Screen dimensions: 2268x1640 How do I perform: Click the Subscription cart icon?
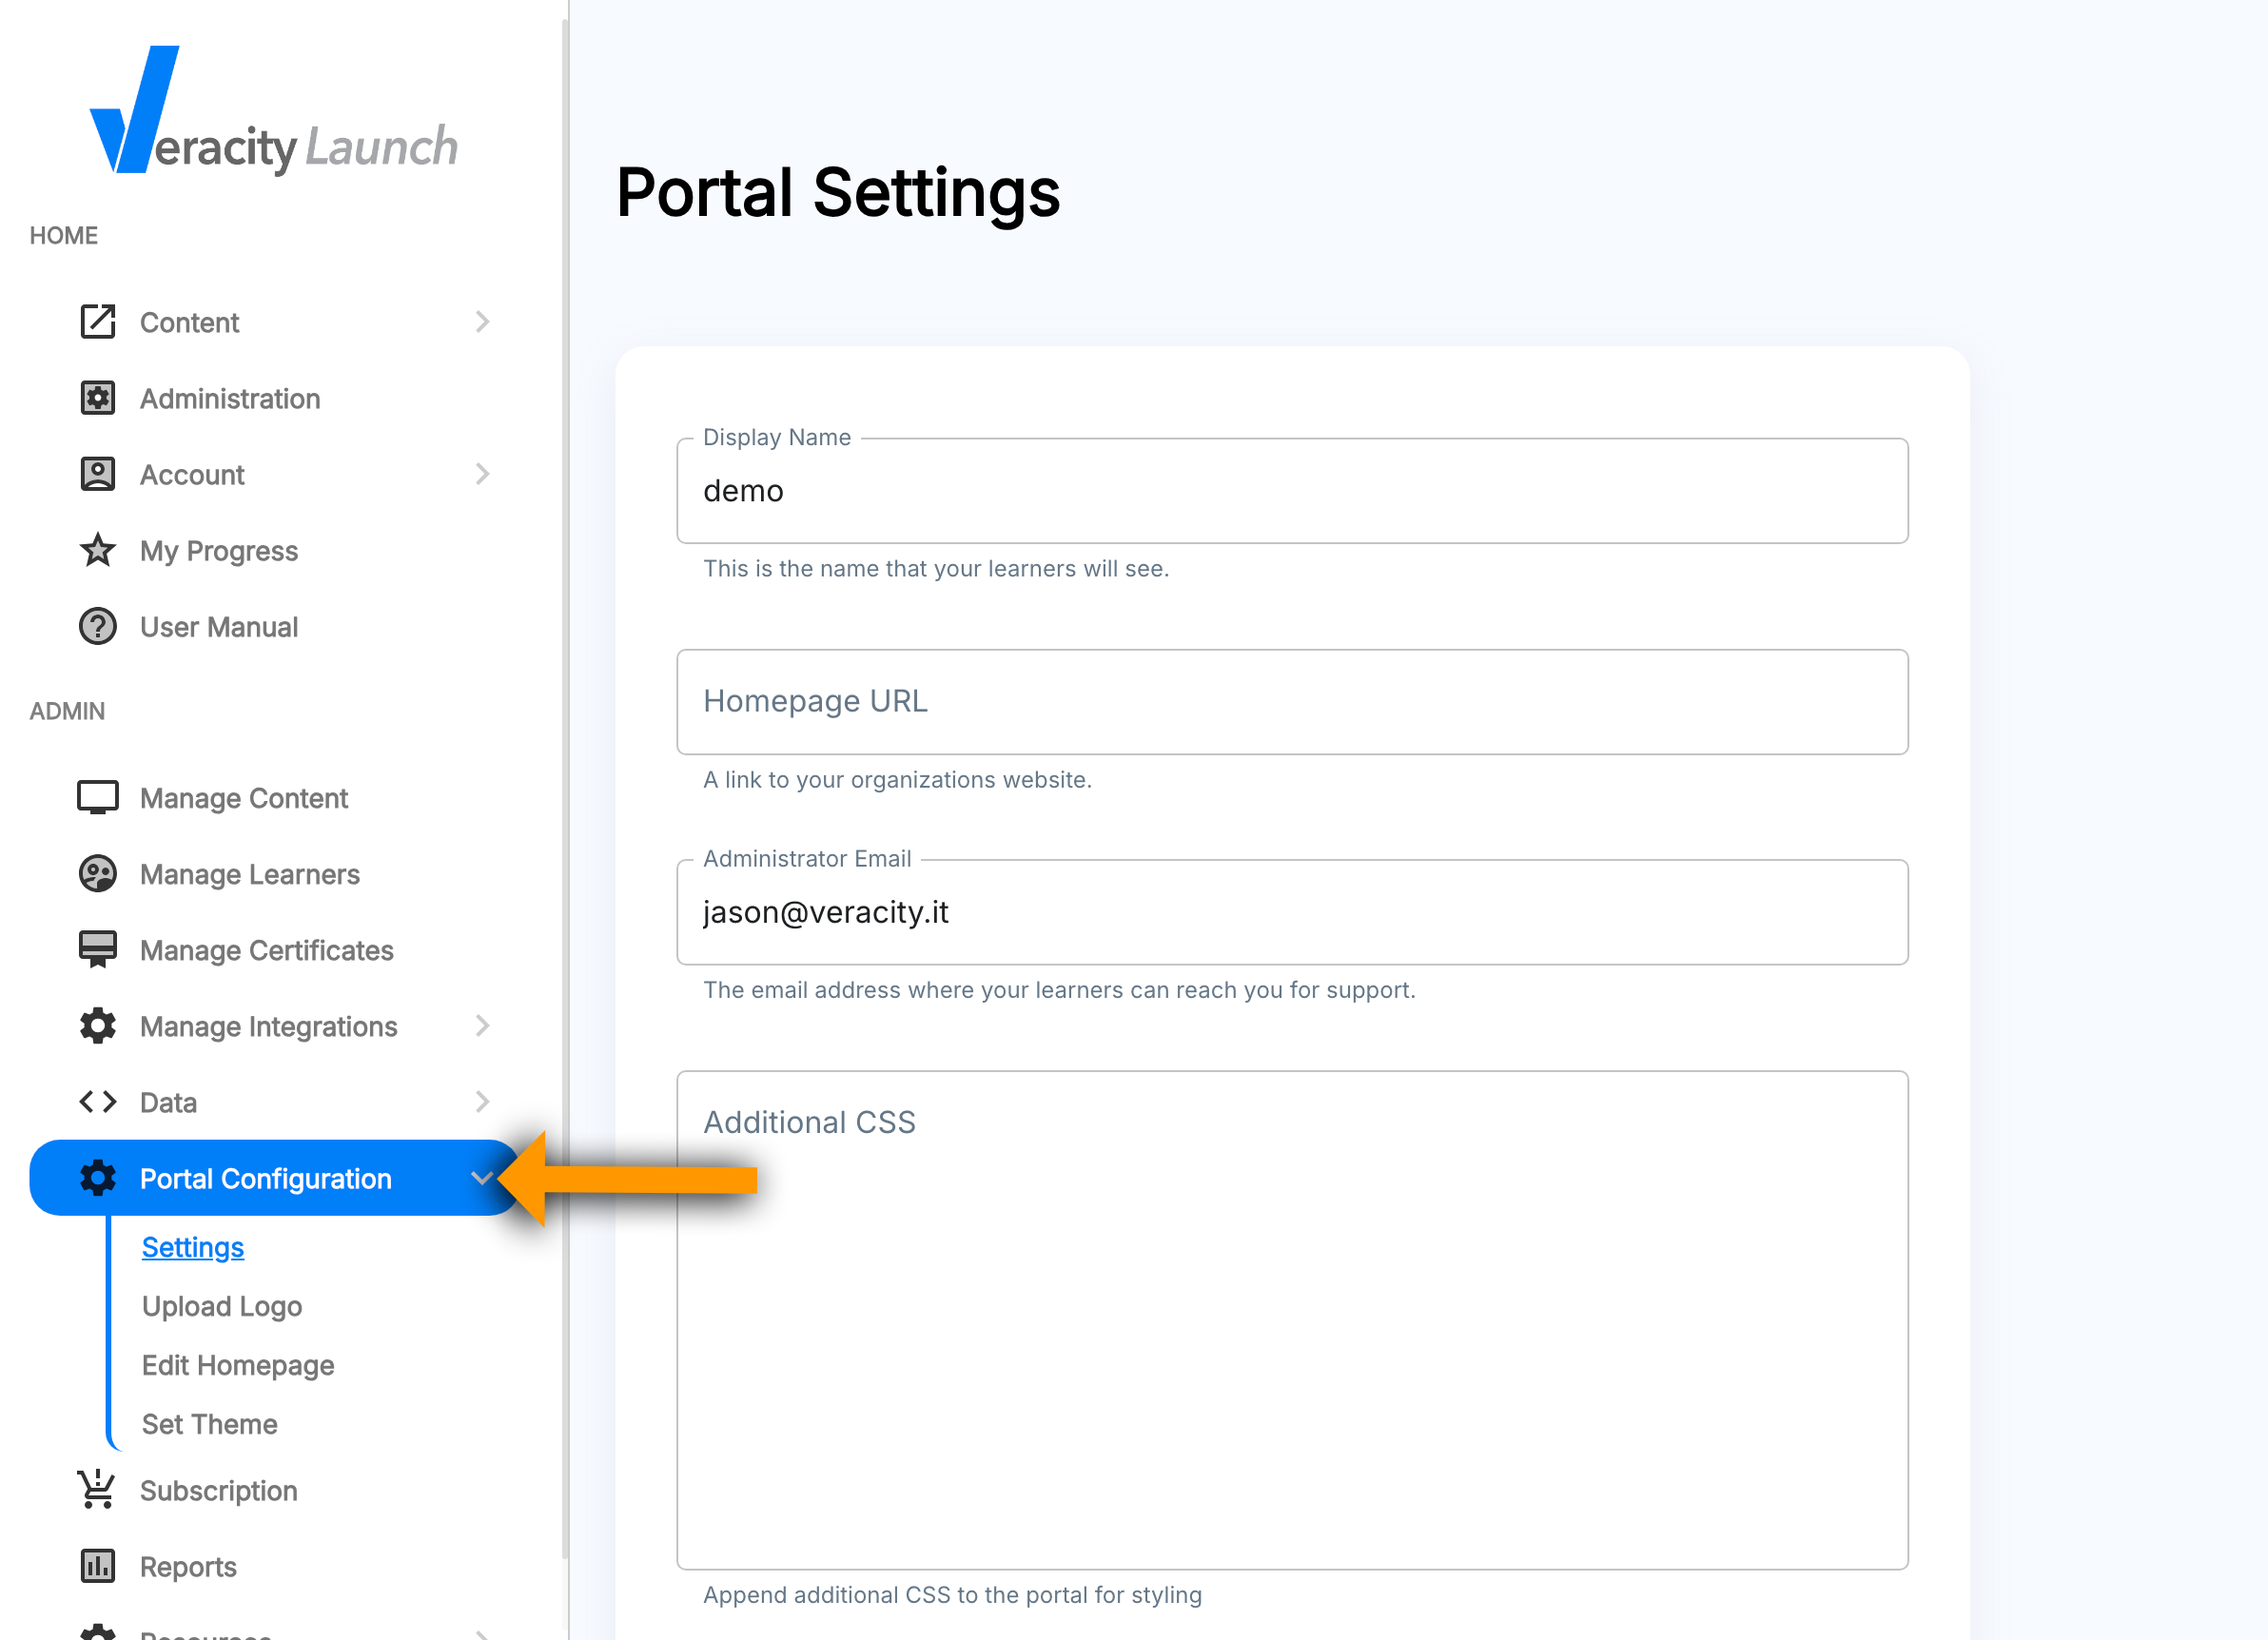(97, 1489)
